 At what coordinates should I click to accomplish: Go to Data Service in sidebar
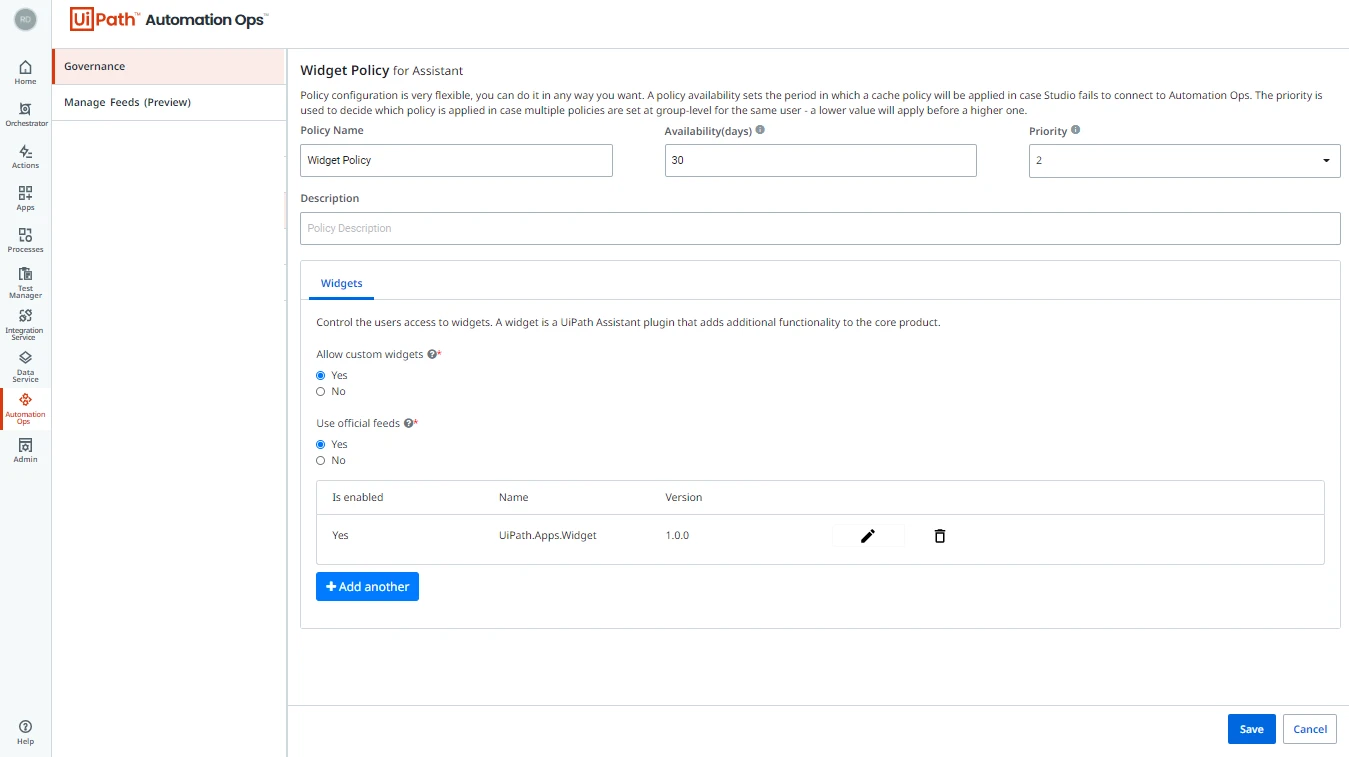click(25, 367)
